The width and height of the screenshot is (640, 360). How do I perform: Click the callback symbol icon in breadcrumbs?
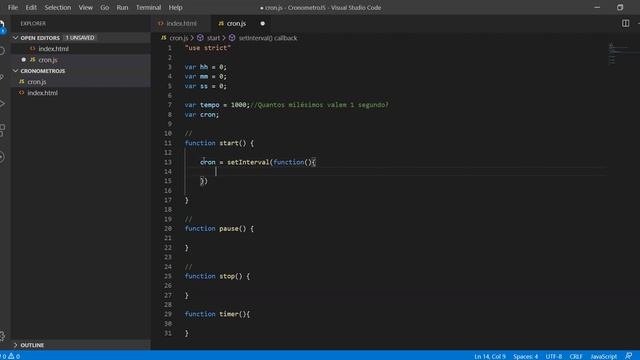coord(232,38)
